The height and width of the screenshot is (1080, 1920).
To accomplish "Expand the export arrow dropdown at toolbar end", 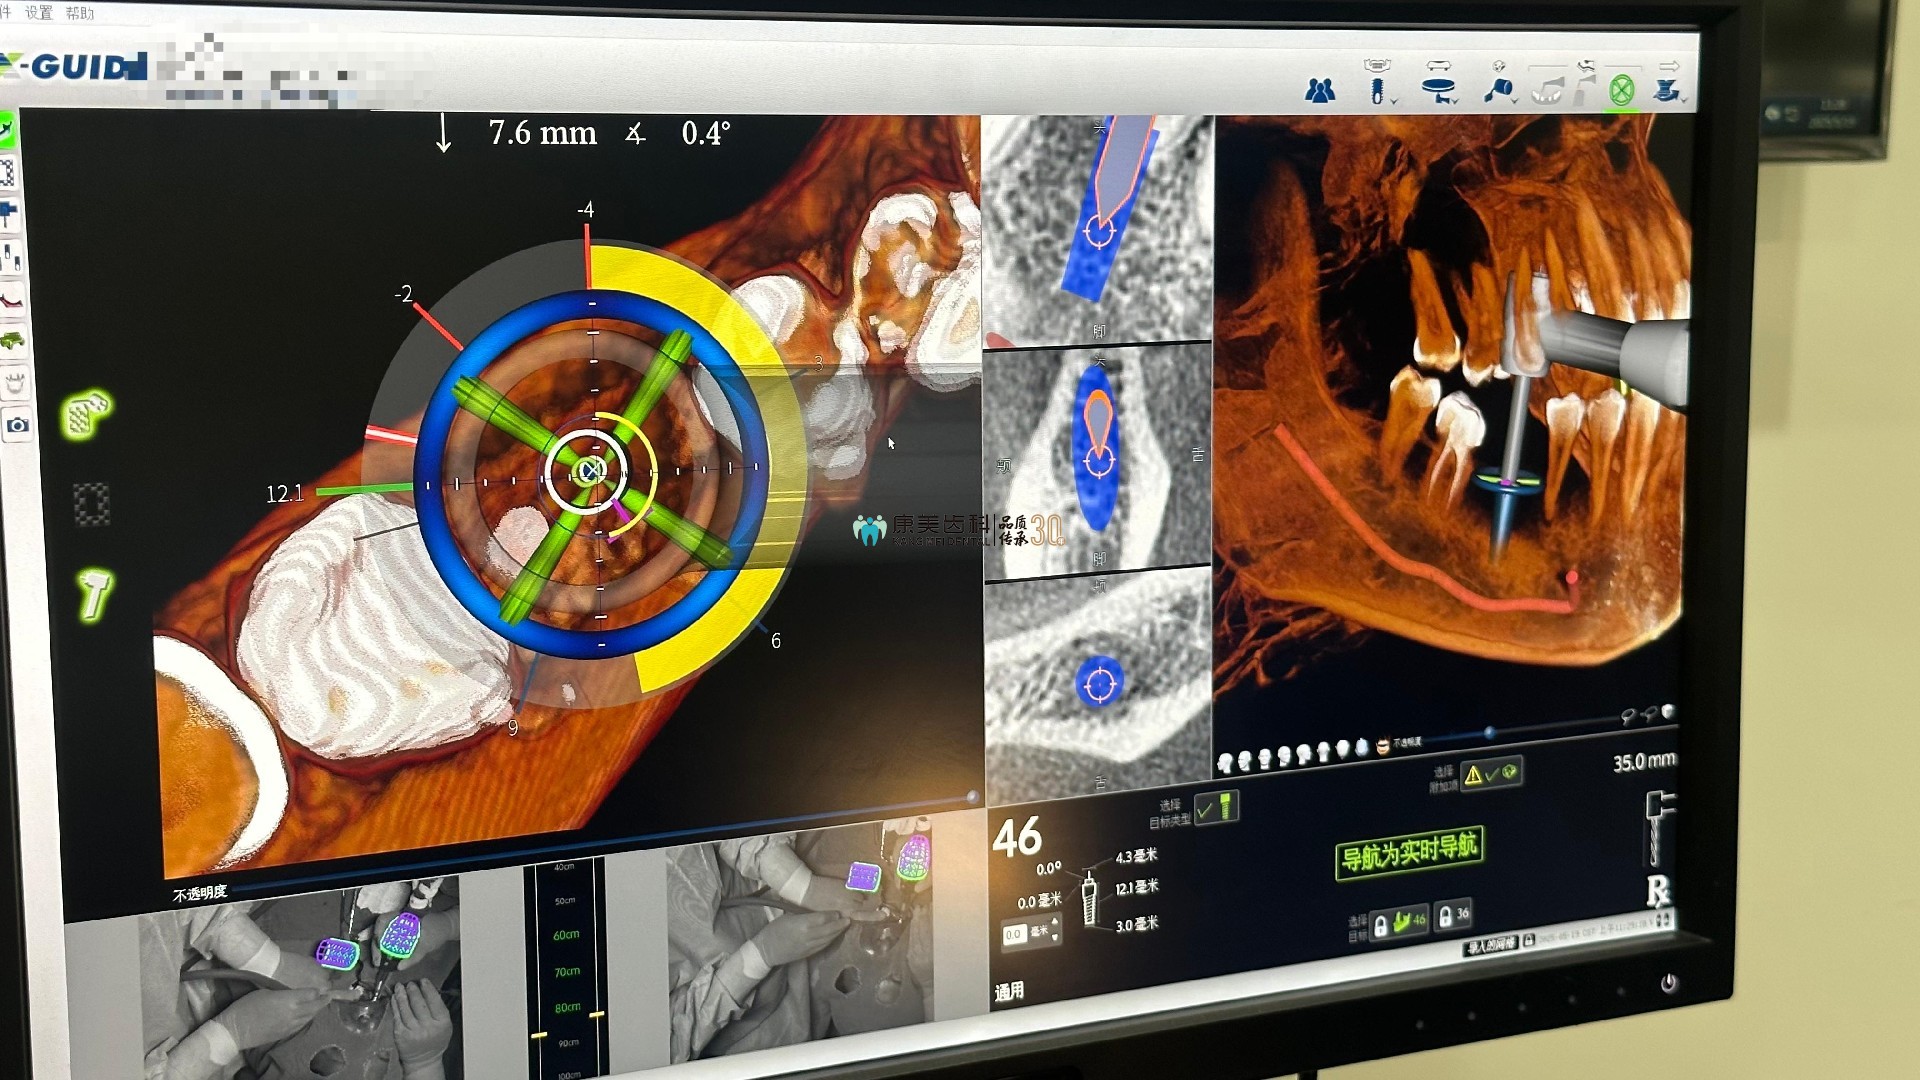I will [1685, 99].
